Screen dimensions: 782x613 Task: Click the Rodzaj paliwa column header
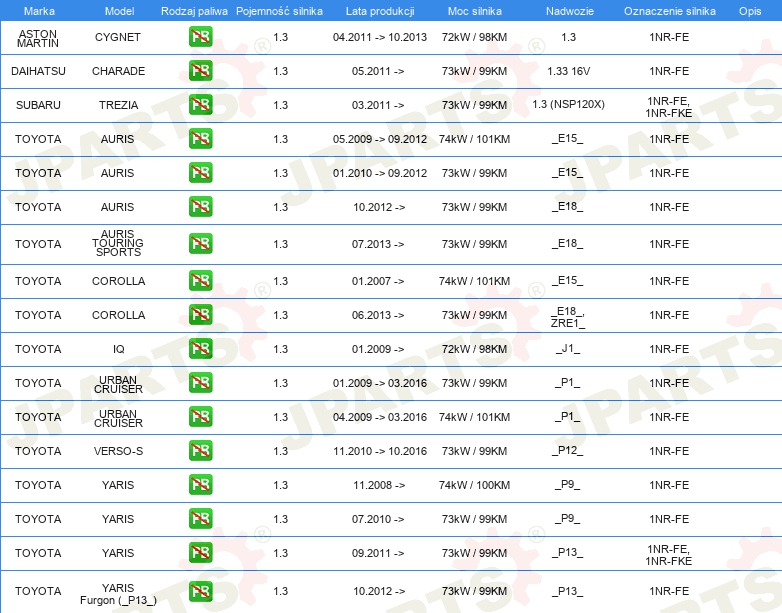pos(194,11)
